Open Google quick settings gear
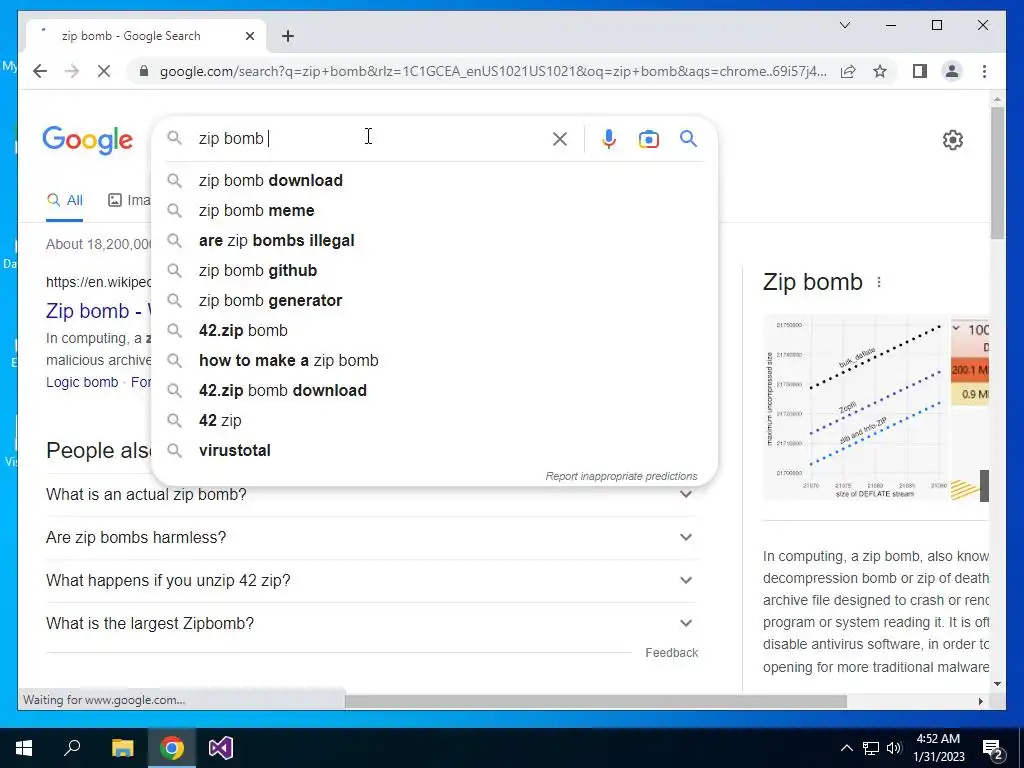 click(x=953, y=140)
